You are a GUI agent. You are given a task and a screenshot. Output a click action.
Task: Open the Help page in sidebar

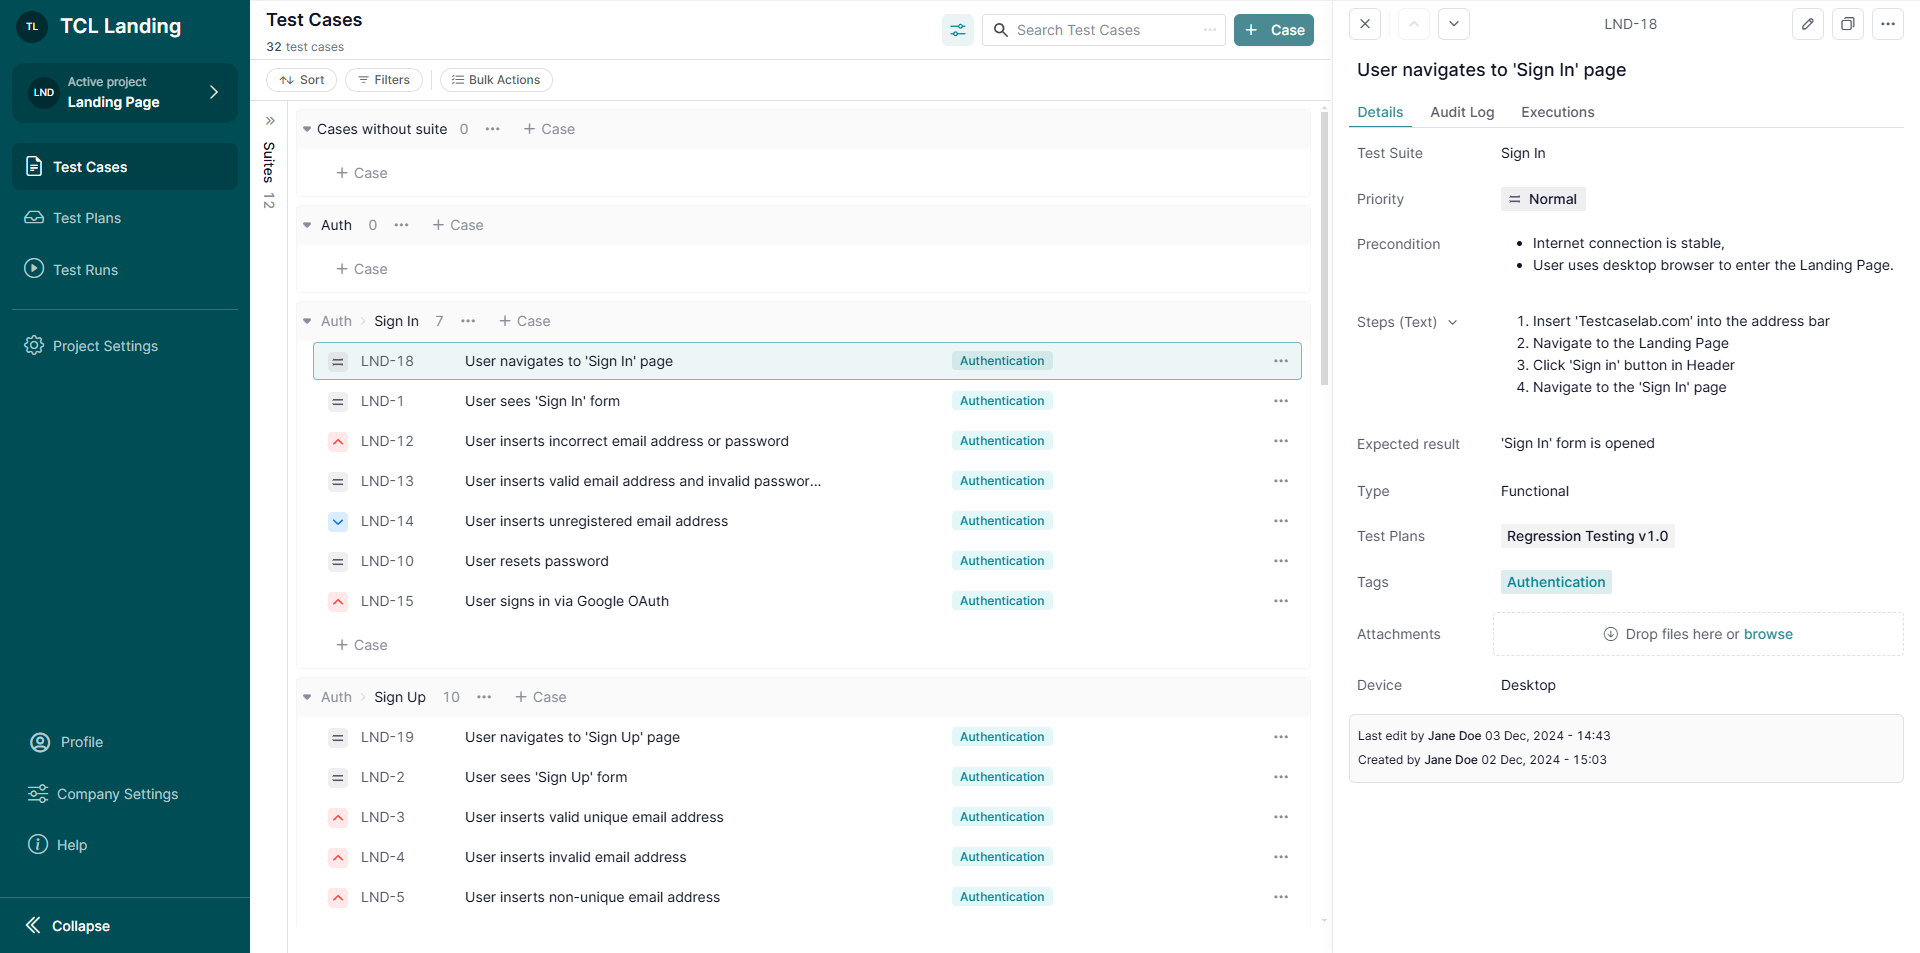[71, 845]
